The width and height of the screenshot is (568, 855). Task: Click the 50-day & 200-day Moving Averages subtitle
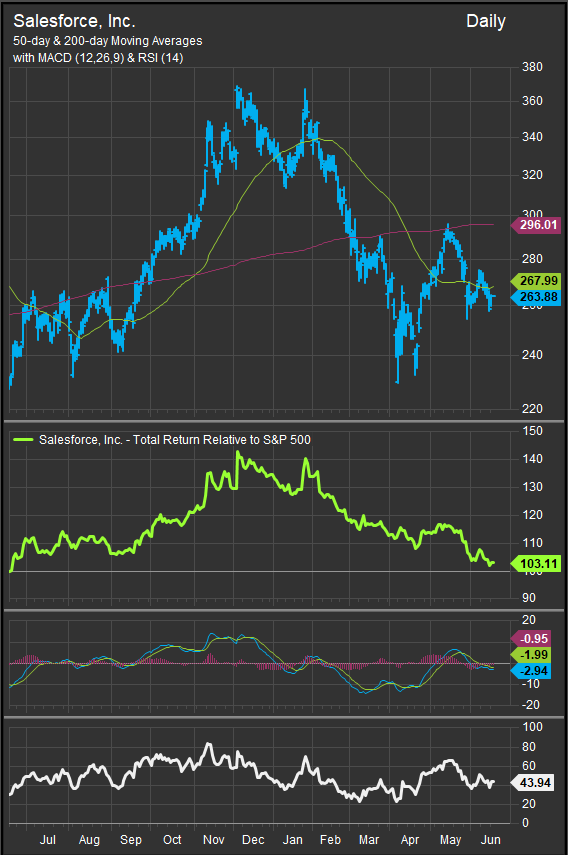(107, 41)
